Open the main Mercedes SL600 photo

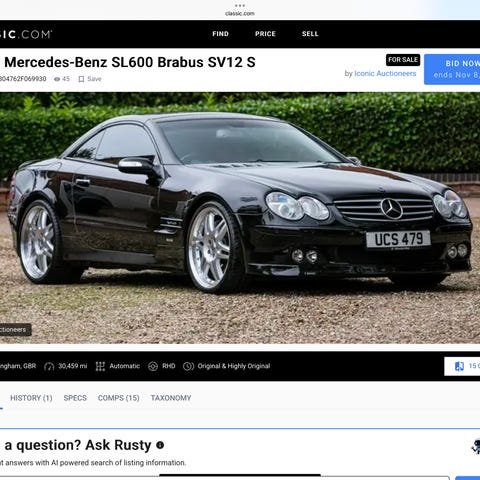click(240, 218)
